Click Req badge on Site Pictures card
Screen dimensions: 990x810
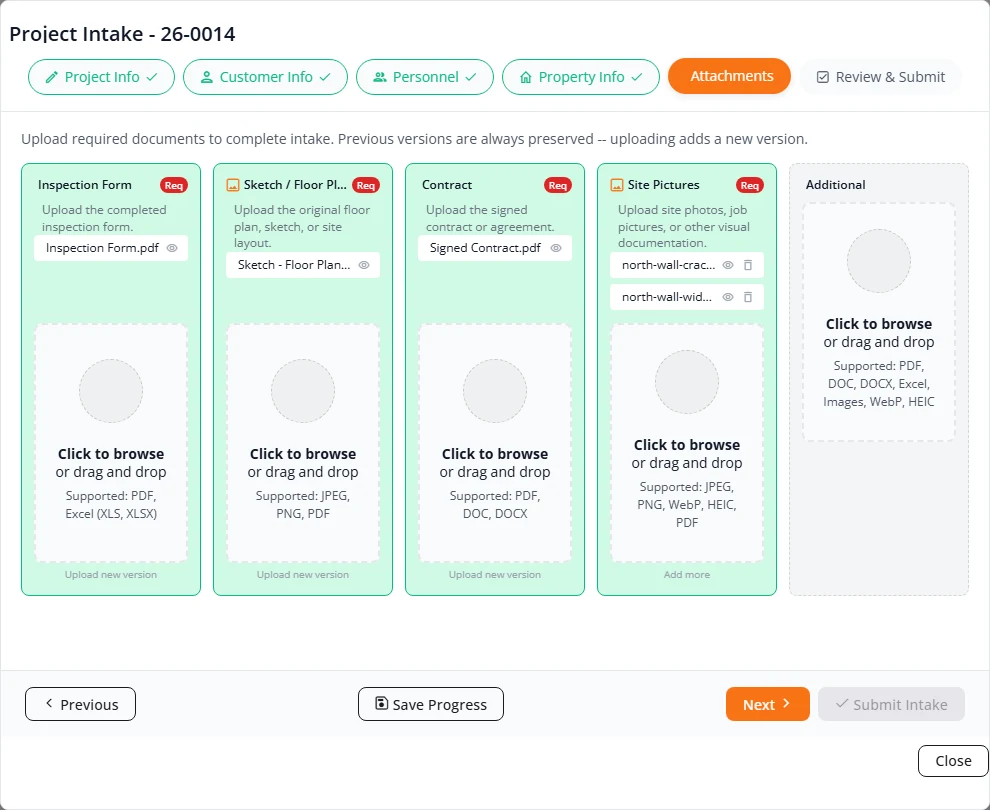tap(749, 185)
